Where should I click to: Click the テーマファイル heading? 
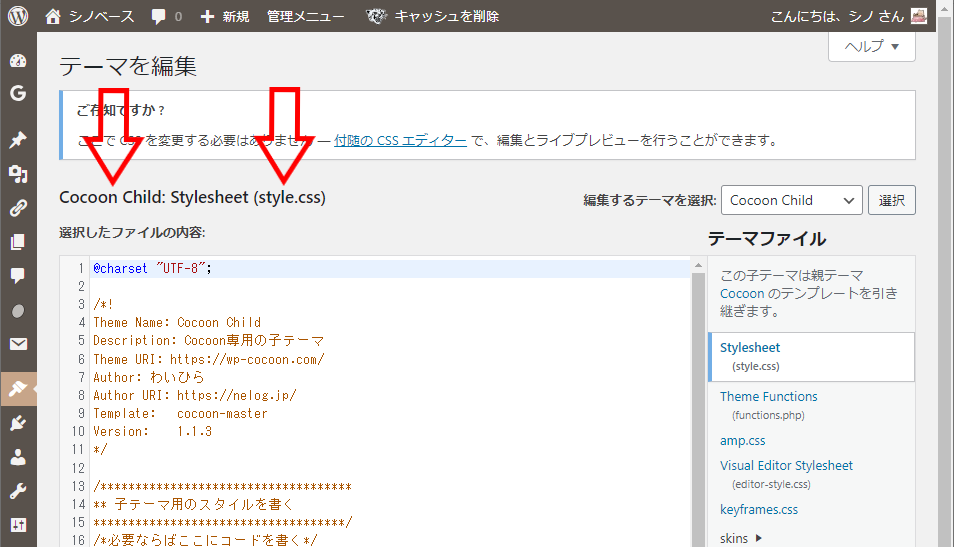point(767,239)
